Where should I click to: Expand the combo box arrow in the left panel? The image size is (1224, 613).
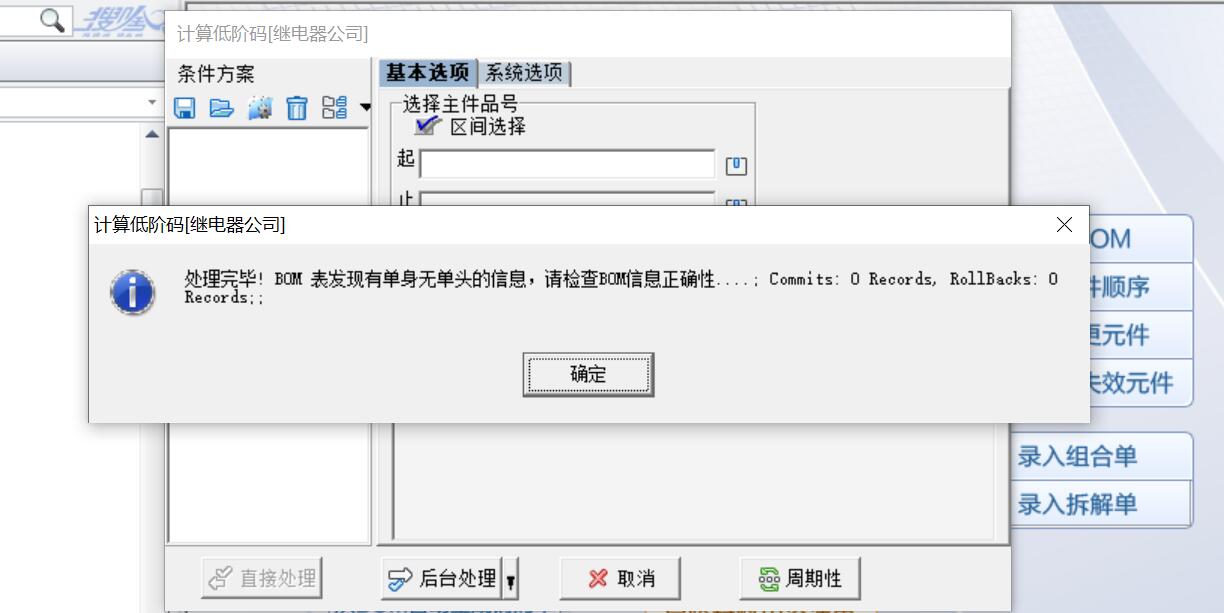point(152,102)
